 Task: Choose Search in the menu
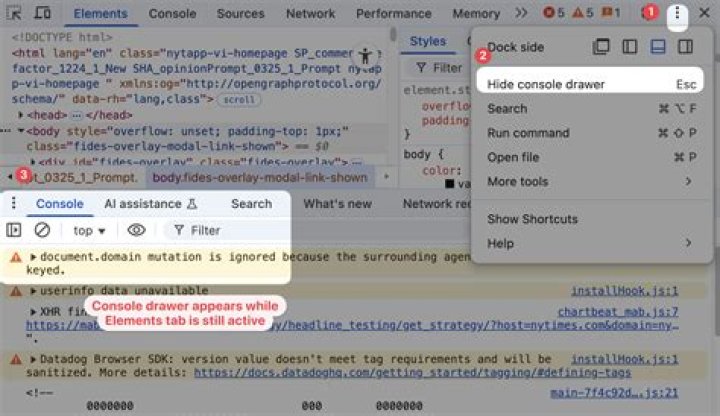(590, 109)
